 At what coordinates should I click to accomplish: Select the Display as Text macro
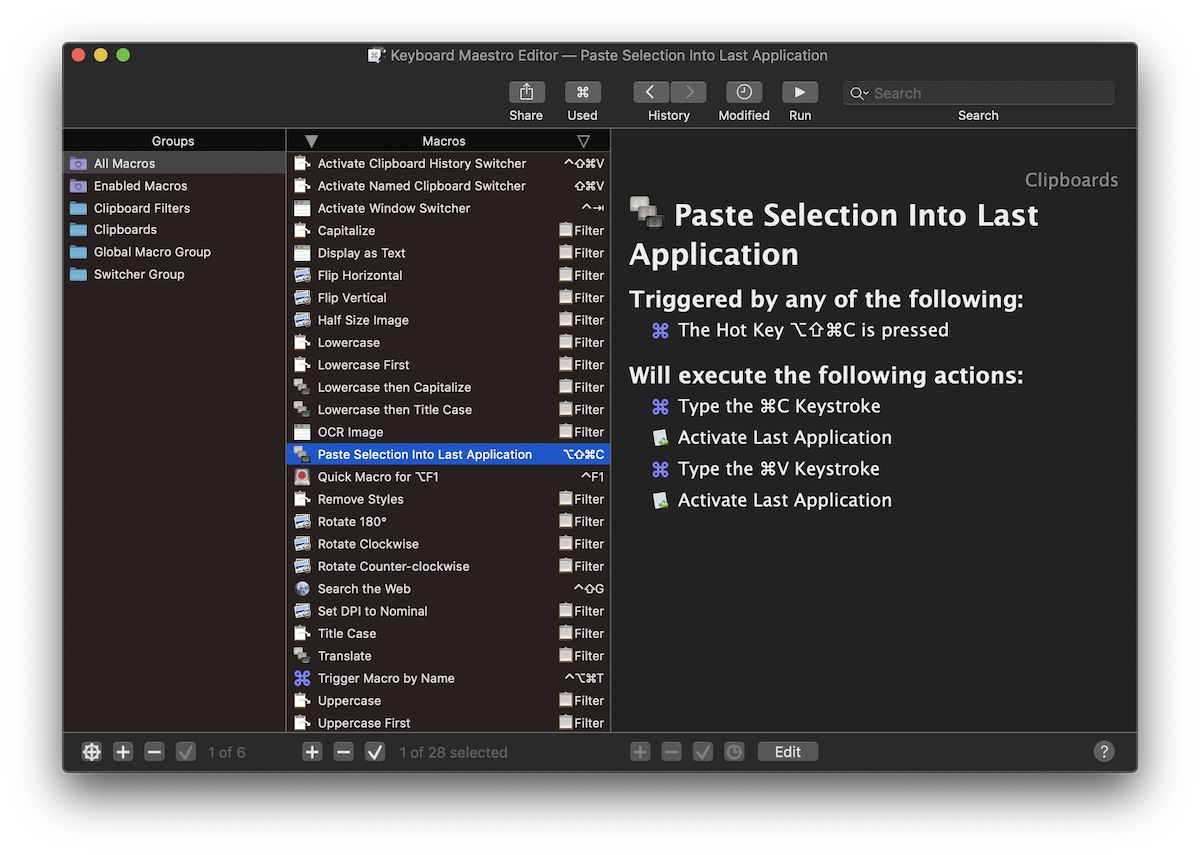448,253
